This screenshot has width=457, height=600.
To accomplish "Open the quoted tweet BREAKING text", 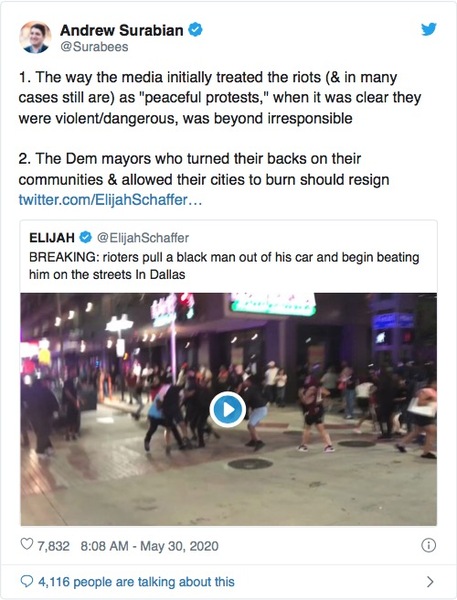I will pyautogui.click(x=224, y=266).
